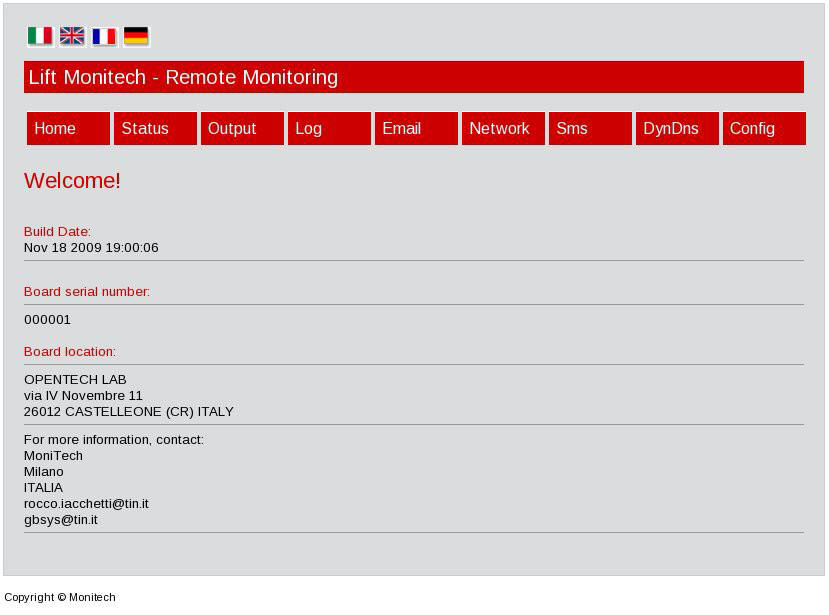The width and height of the screenshot is (829, 615).
Task: Switch language to Italian flag
Action: click(40, 36)
